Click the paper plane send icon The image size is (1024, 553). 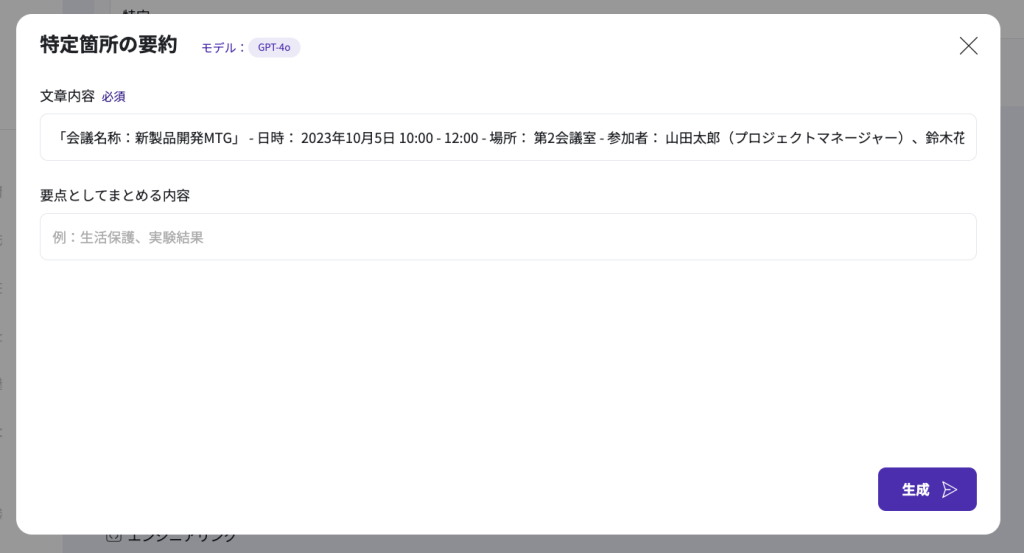point(950,489)
